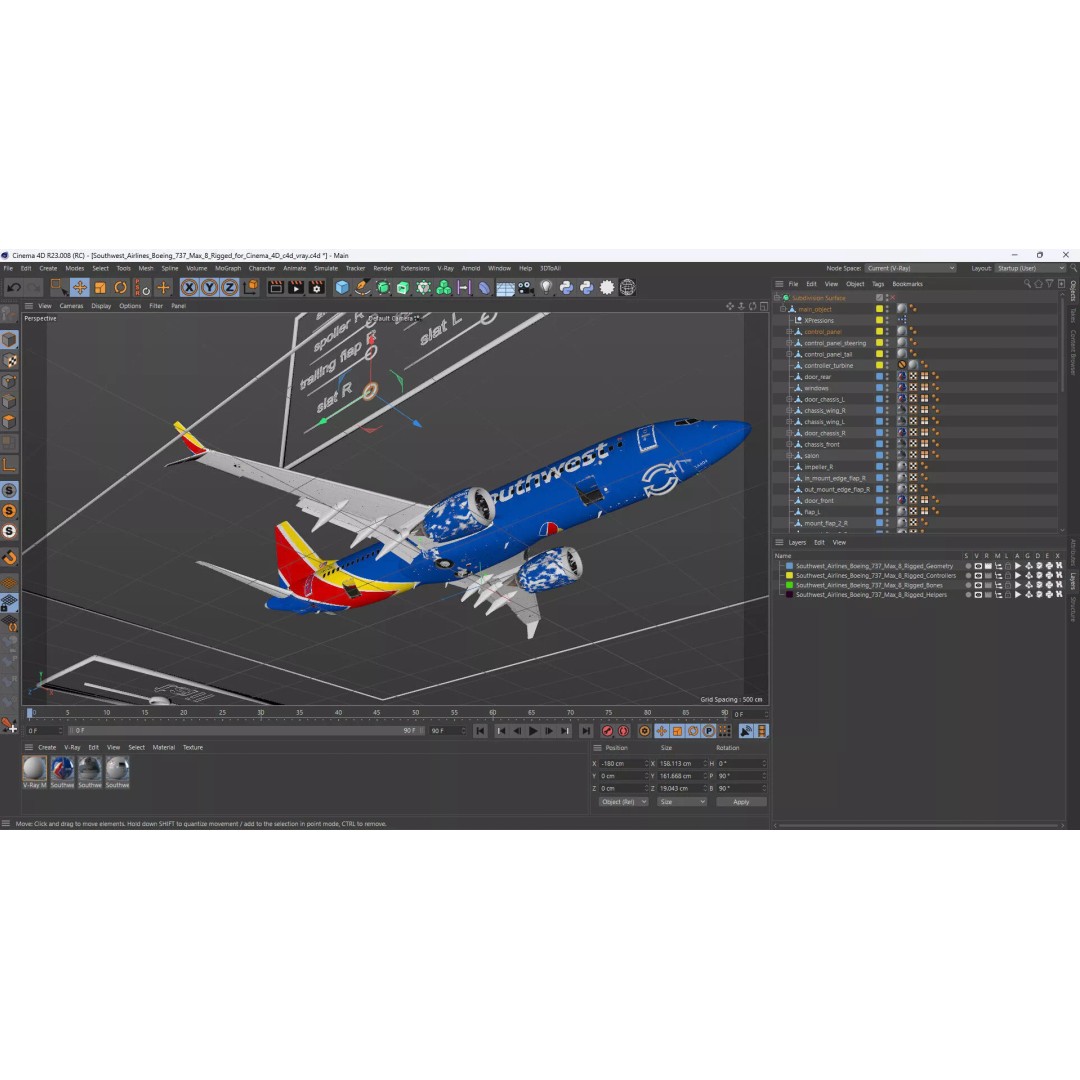Go to end of animation
Image resolution: width=1080 pixels, height=1080 pixels.
pyautogui.click(x=585, y=731)
